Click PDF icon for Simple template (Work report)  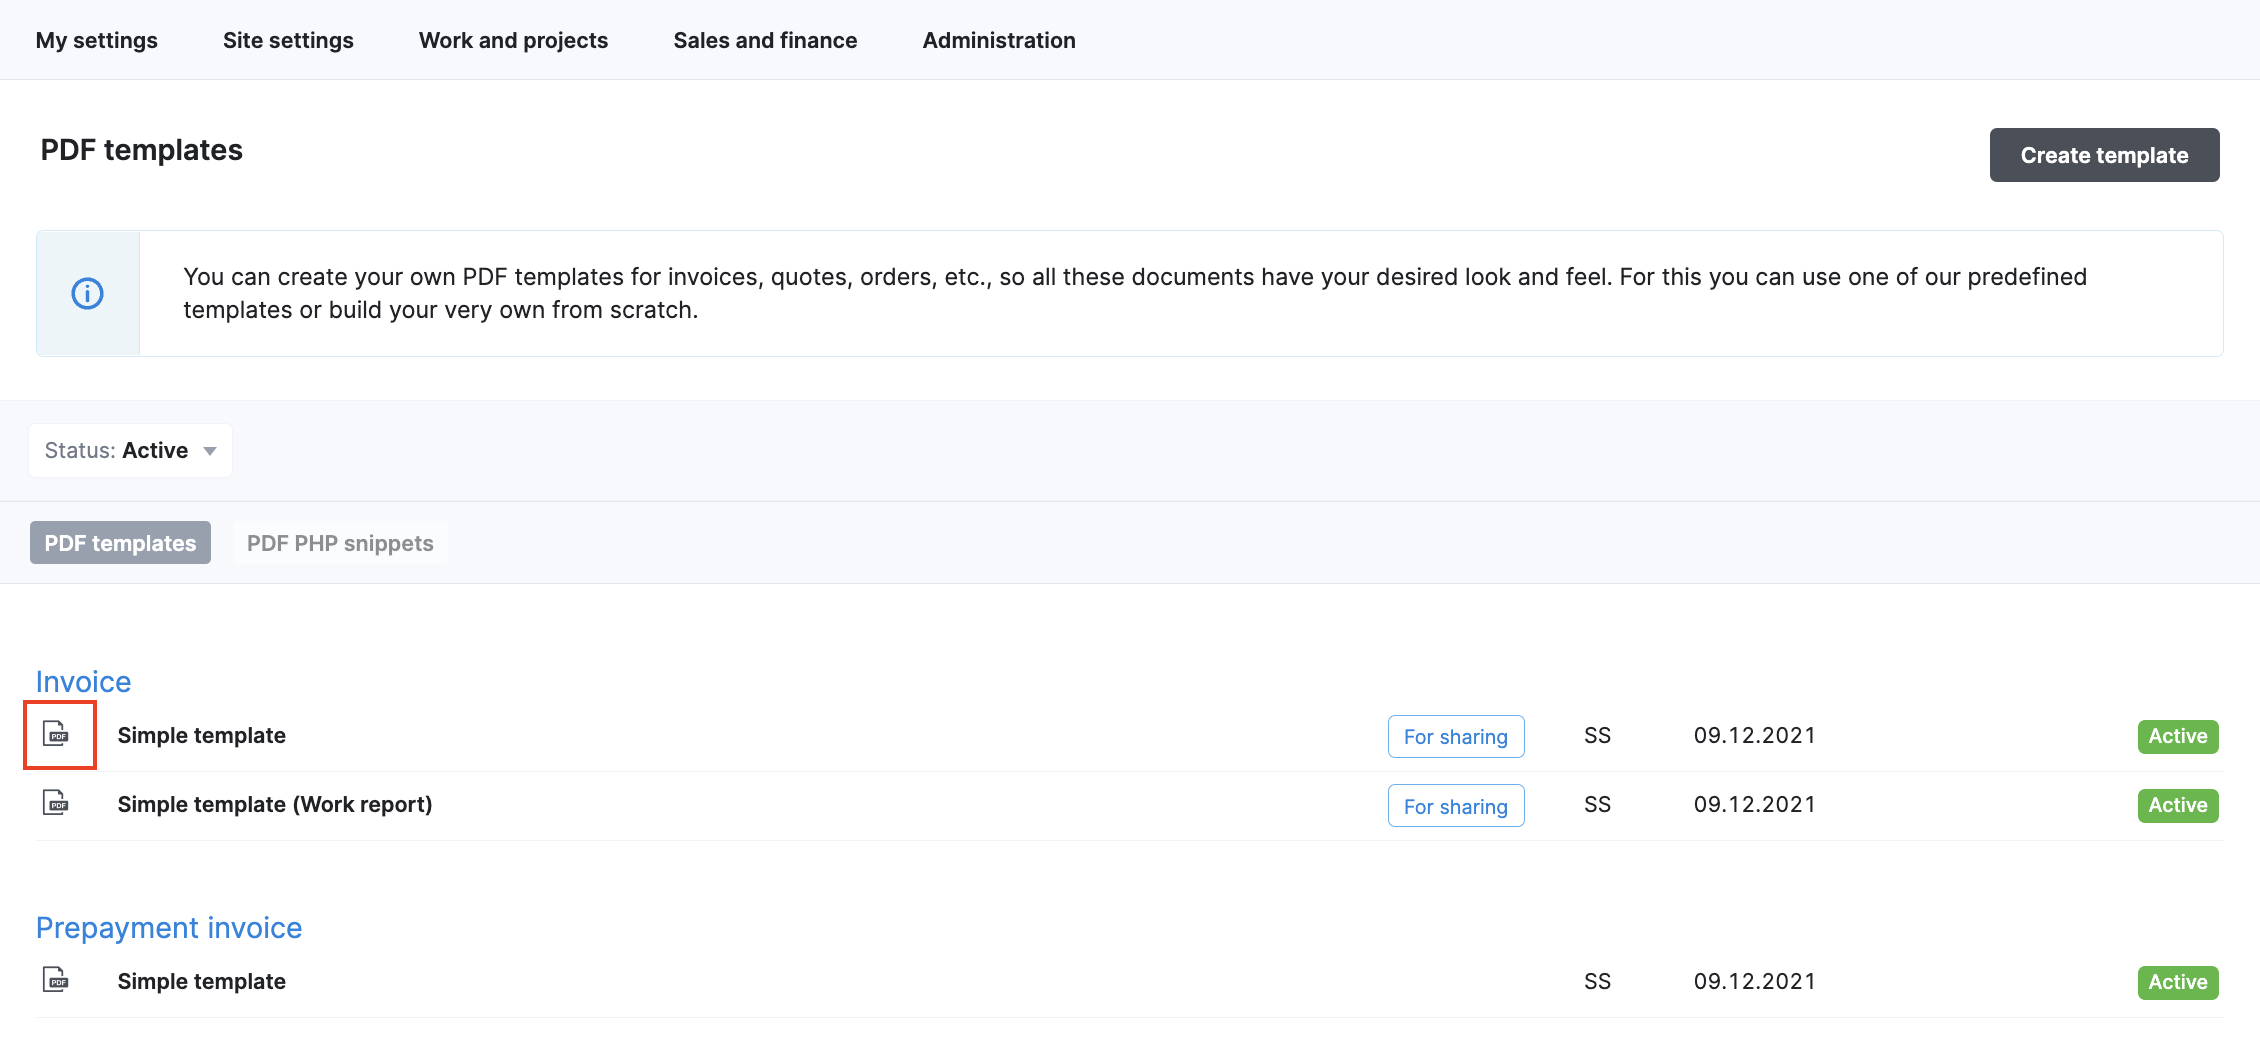click(x=56, y=803)
